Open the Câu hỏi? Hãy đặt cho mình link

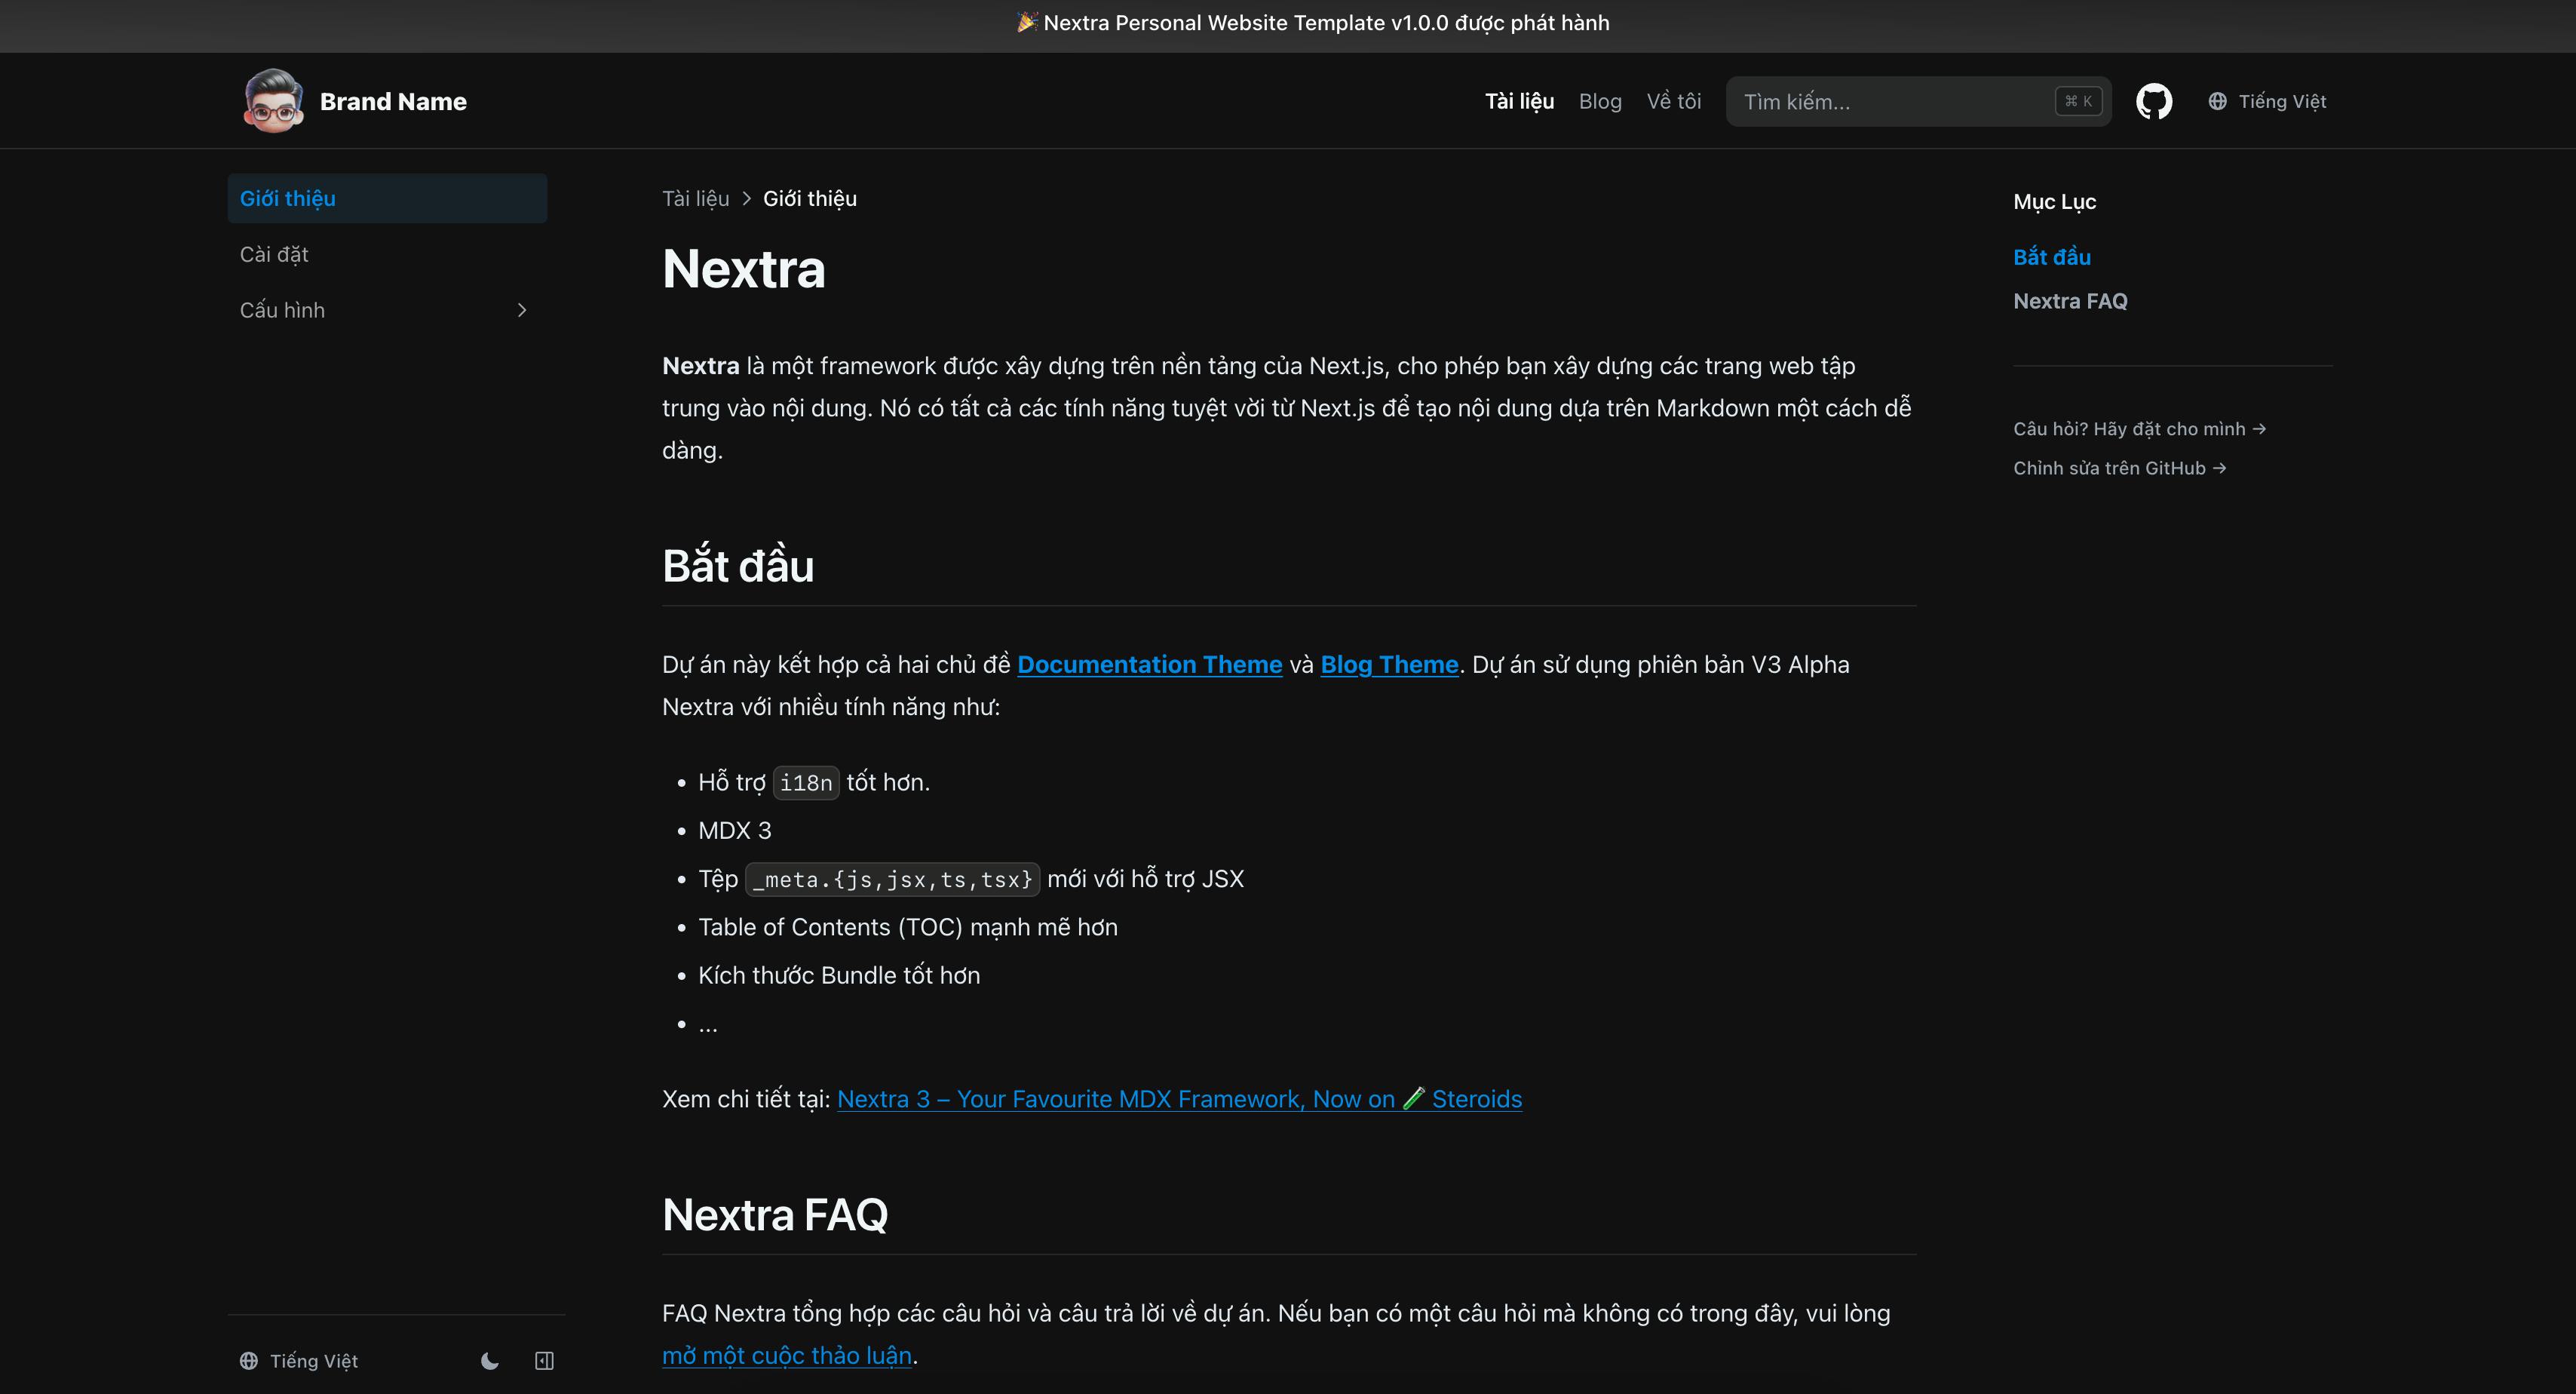pyautogui.click(x=2139, y=429)
